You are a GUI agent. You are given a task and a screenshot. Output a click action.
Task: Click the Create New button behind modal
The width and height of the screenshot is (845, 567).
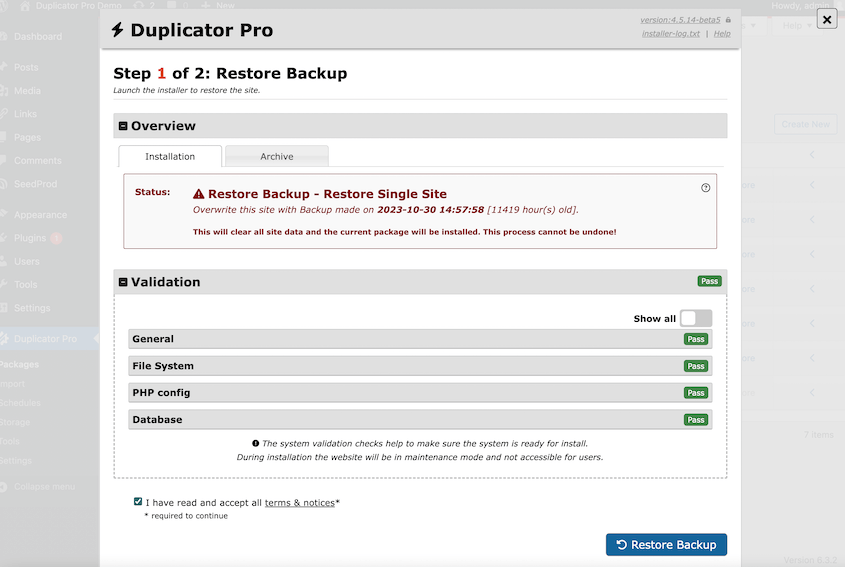(806, 124)
